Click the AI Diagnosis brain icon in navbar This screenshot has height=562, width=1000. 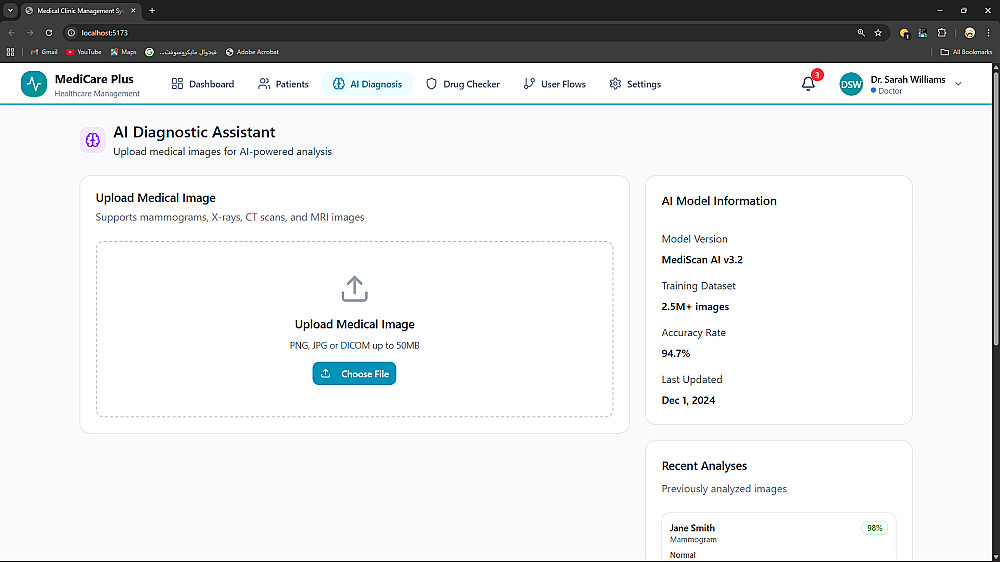[x=339, y=84]
